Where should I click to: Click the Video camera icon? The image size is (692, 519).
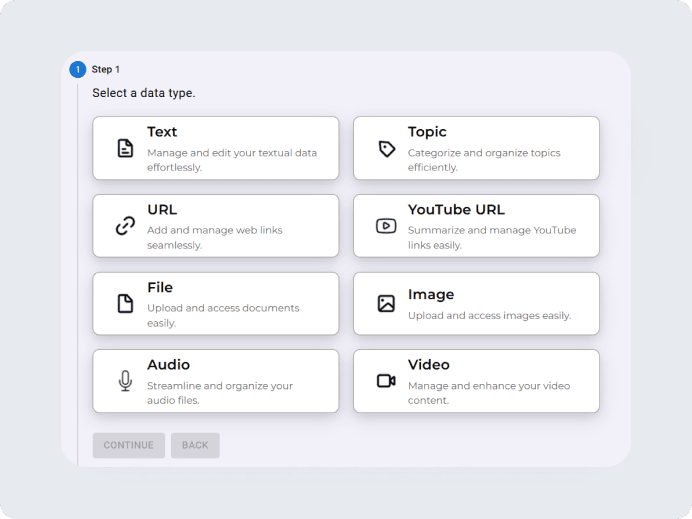coord(386,381)
